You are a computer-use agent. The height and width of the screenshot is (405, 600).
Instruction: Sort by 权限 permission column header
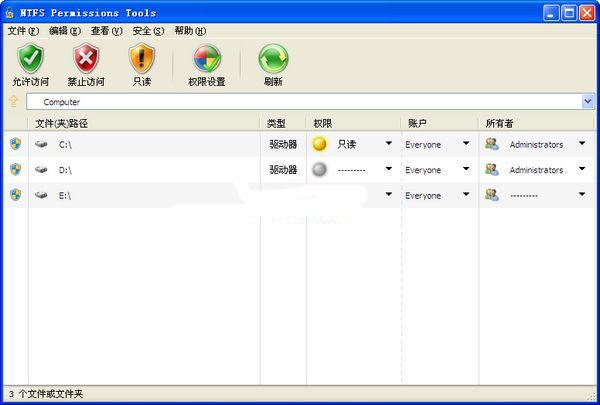point(354,123)
